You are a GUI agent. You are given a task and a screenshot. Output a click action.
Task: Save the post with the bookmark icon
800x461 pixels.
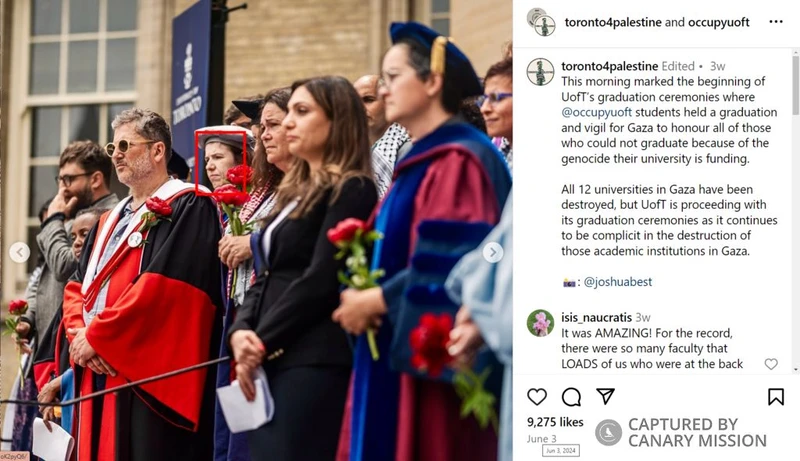(x=776, y=397)
